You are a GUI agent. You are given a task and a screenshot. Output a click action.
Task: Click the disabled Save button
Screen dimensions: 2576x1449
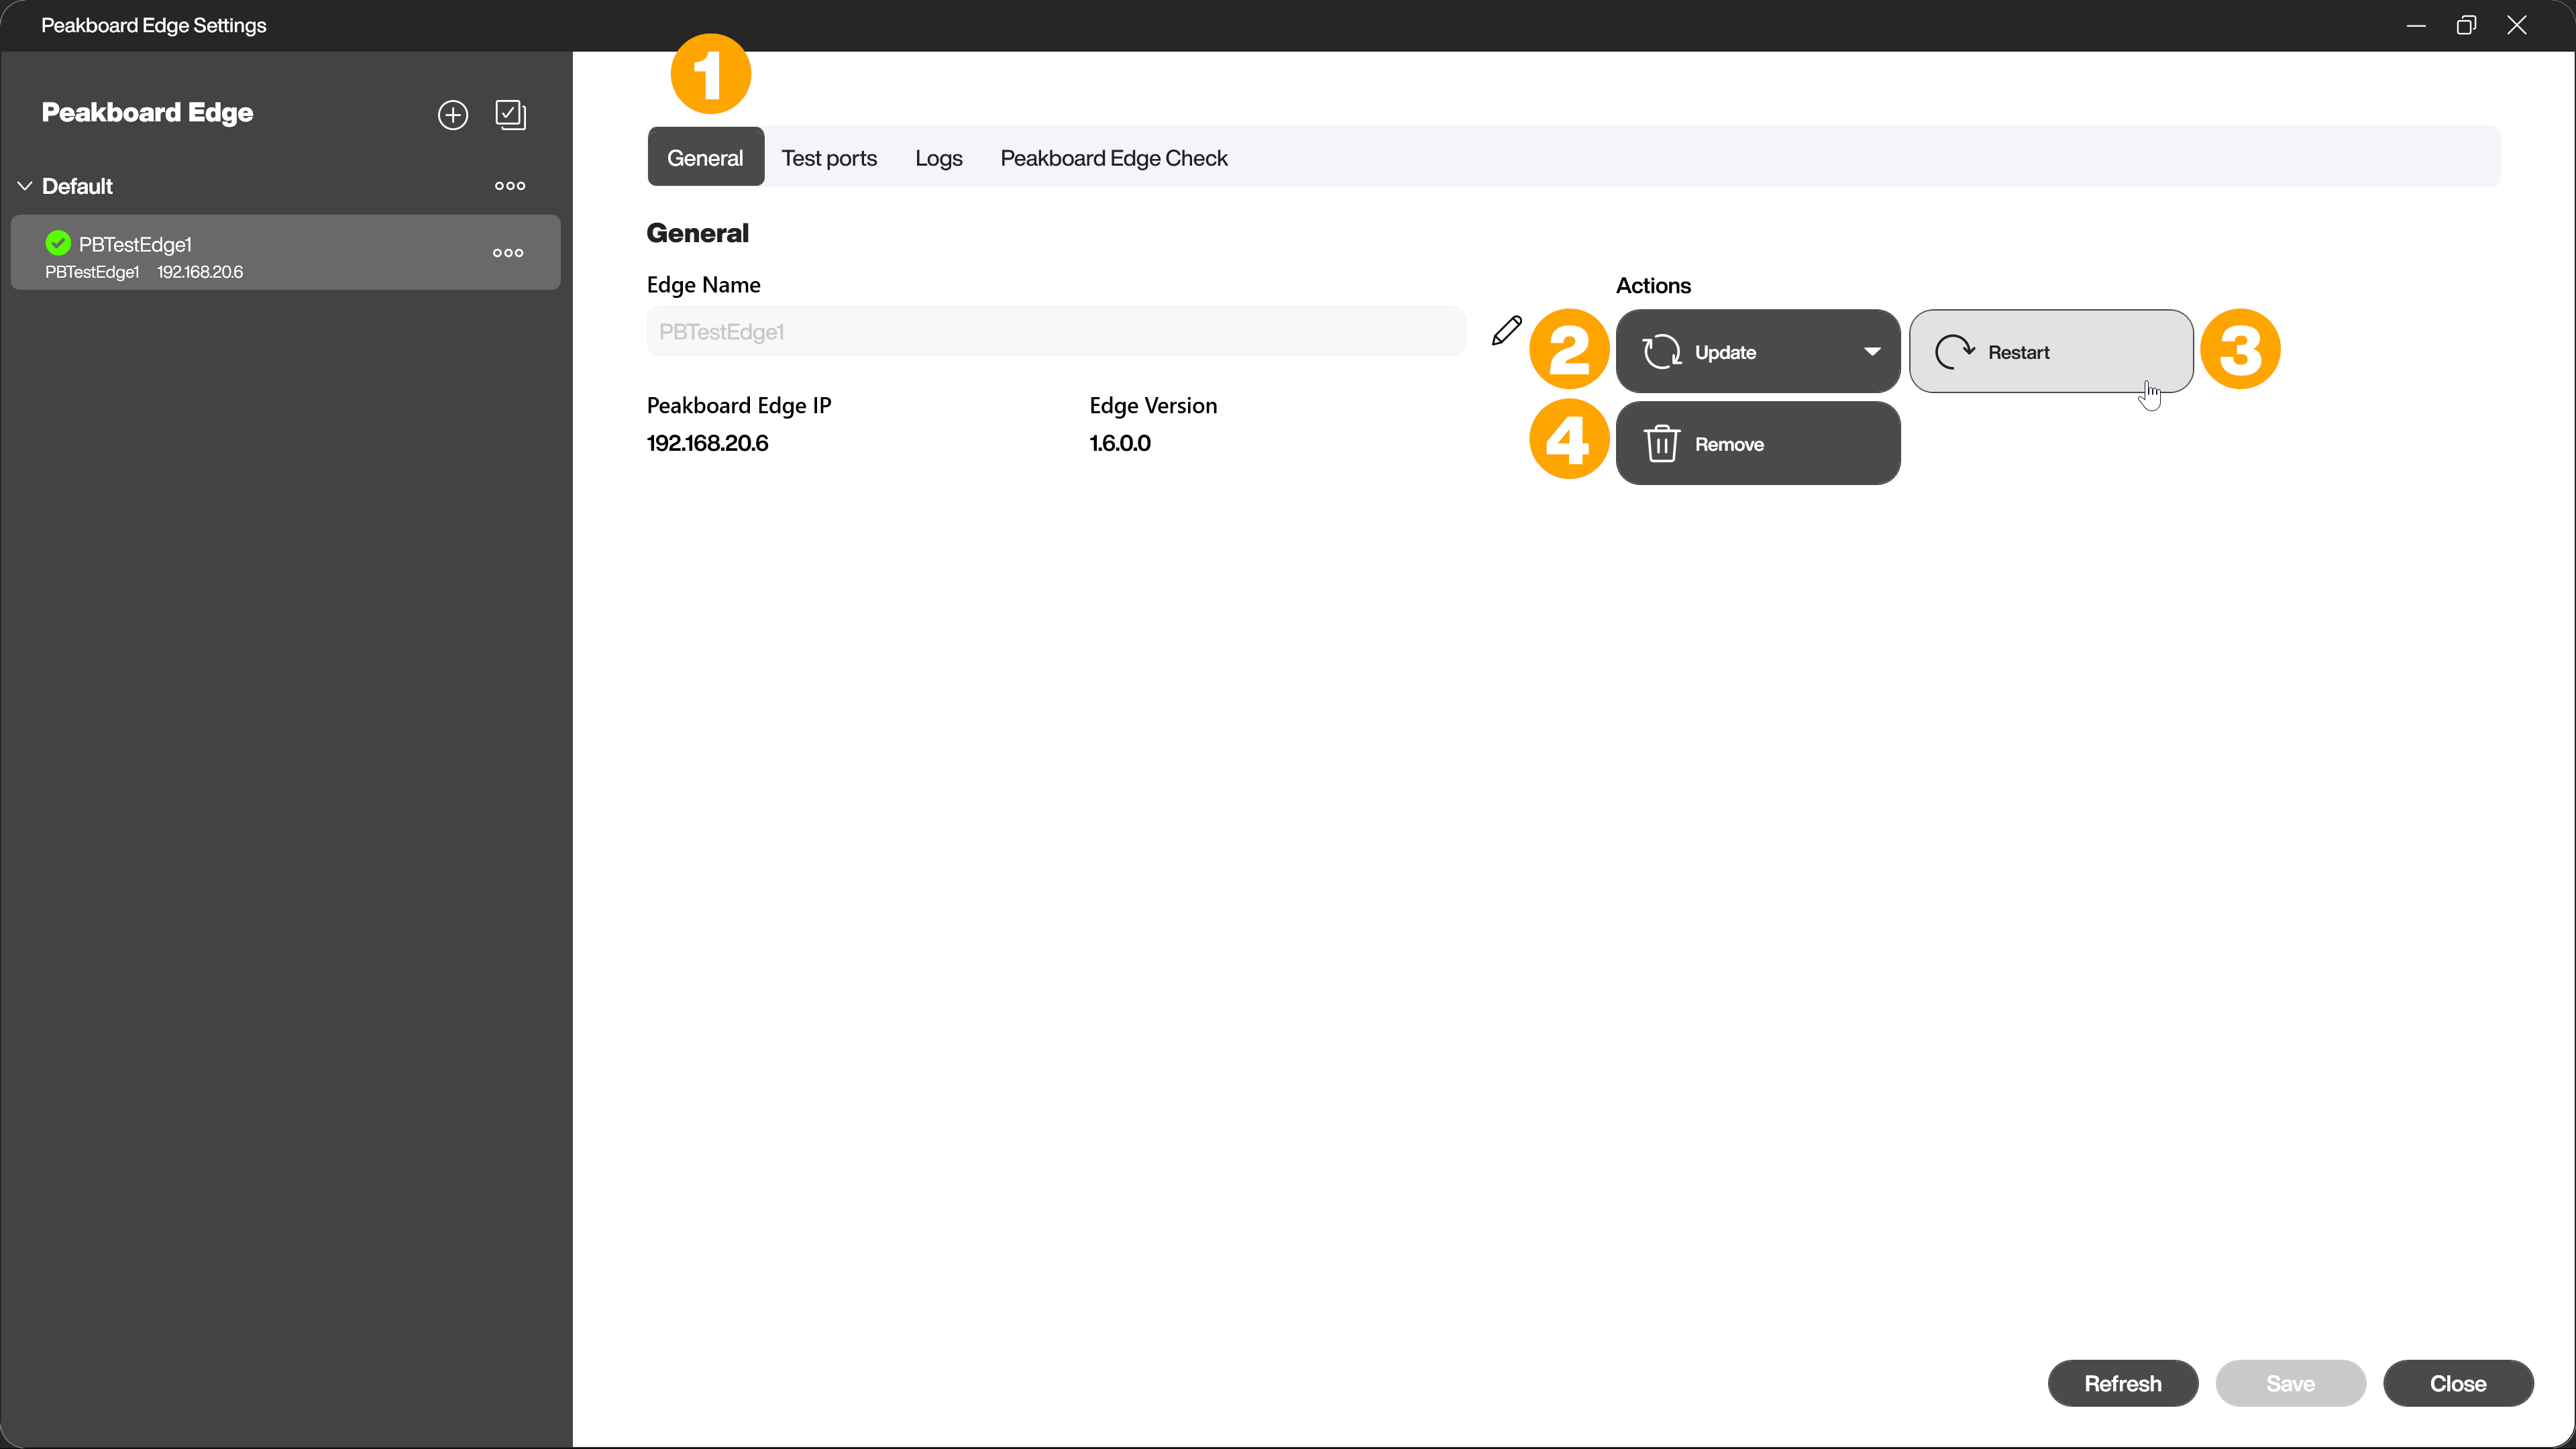click(x=2290, y=1383)
